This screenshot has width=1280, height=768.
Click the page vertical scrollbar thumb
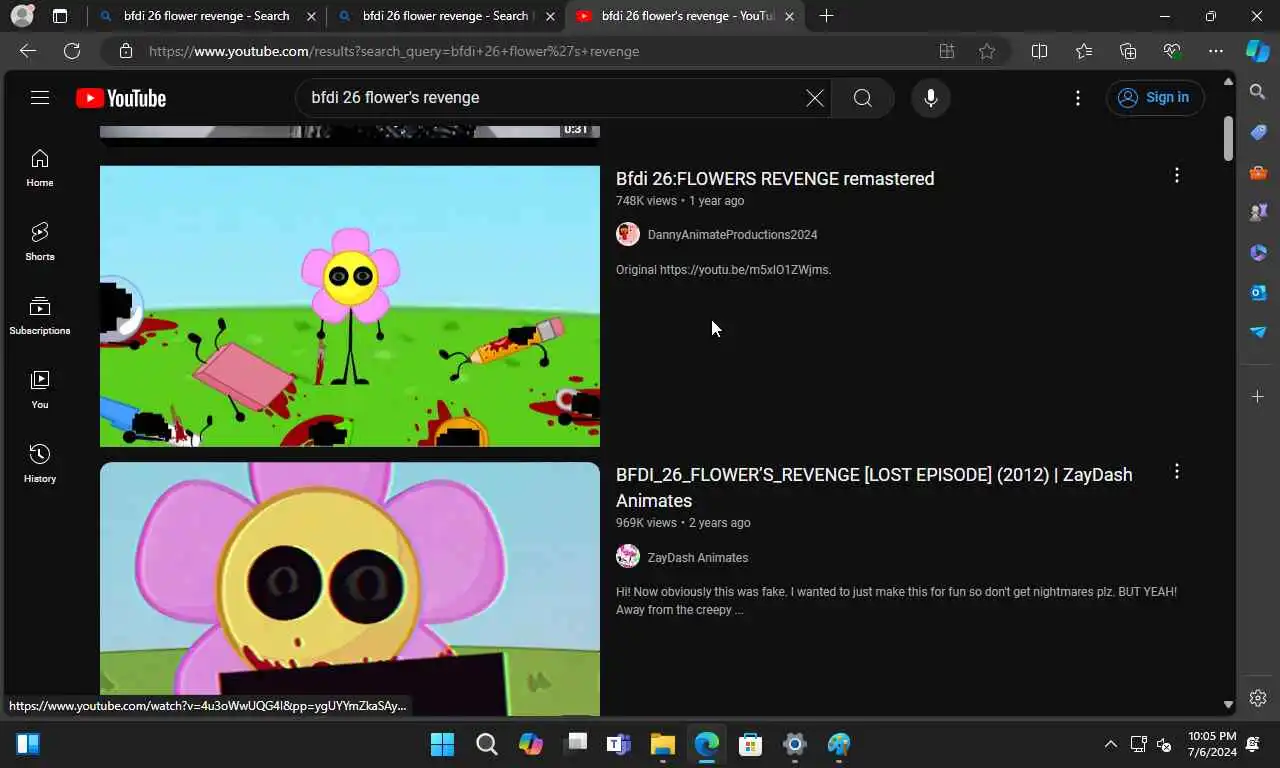pos(1228,138)
